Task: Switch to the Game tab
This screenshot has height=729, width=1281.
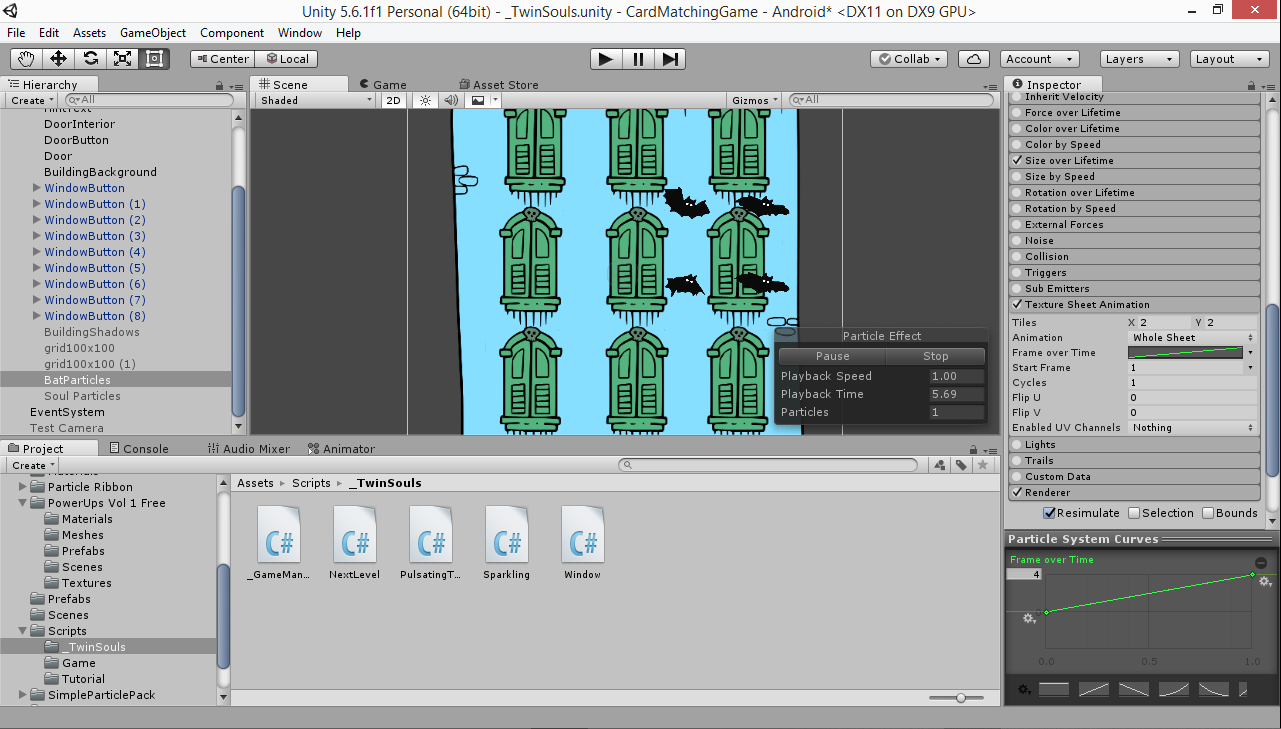Action: (385, 84)
